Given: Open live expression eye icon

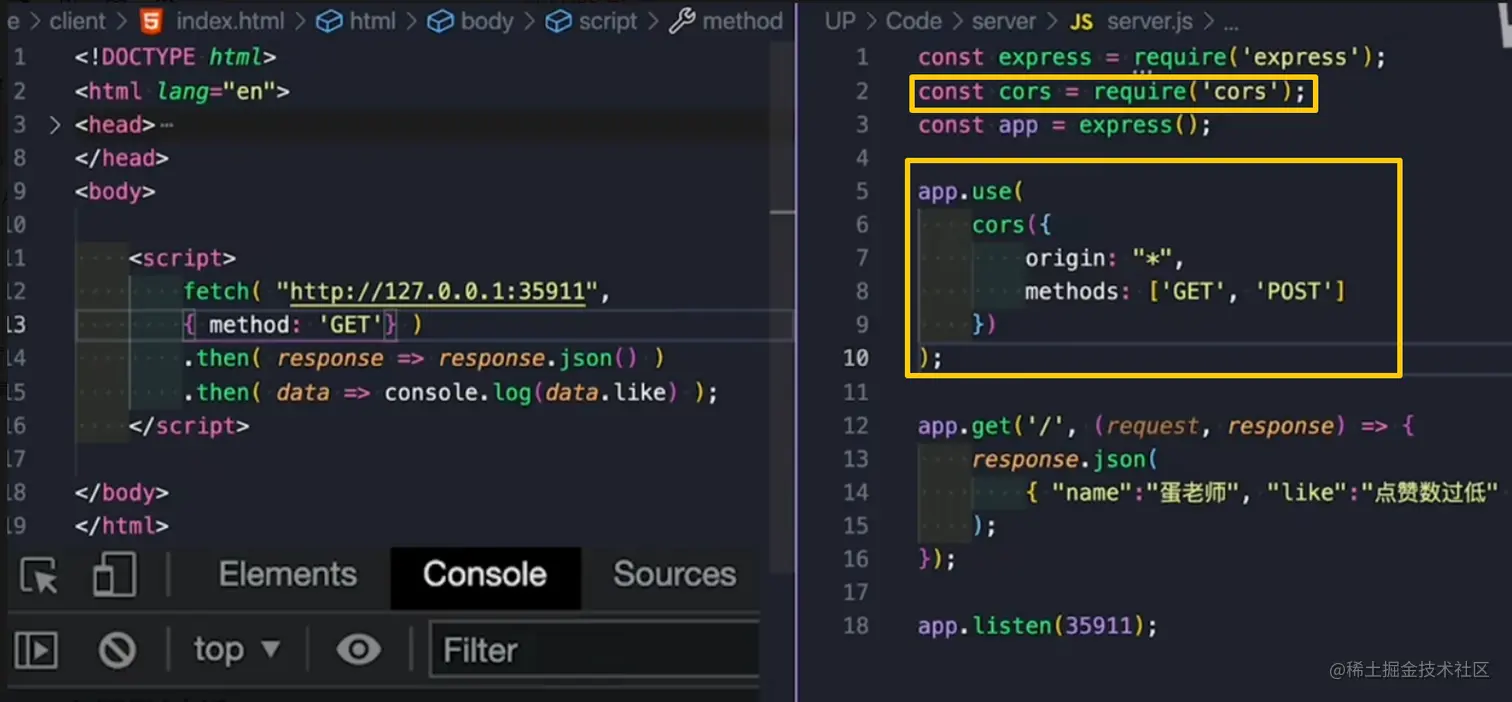Looking at the screenshot, I should coord(358,650).
